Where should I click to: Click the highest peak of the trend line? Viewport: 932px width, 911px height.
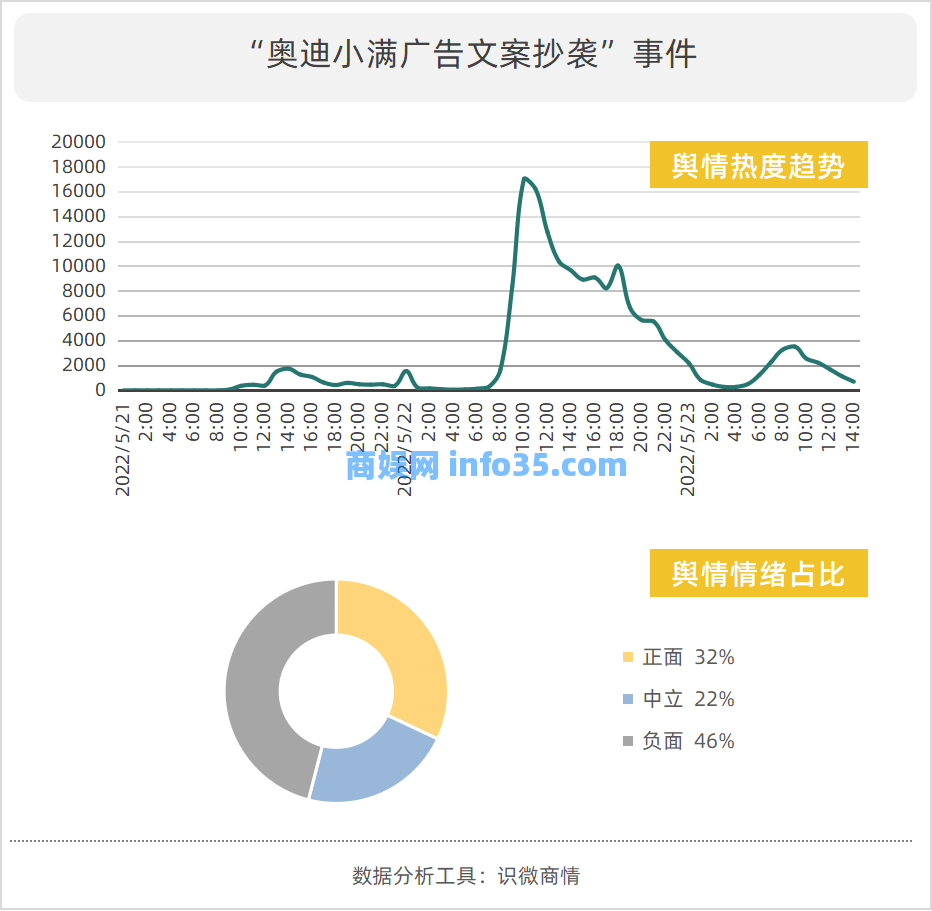coord(524,178)
